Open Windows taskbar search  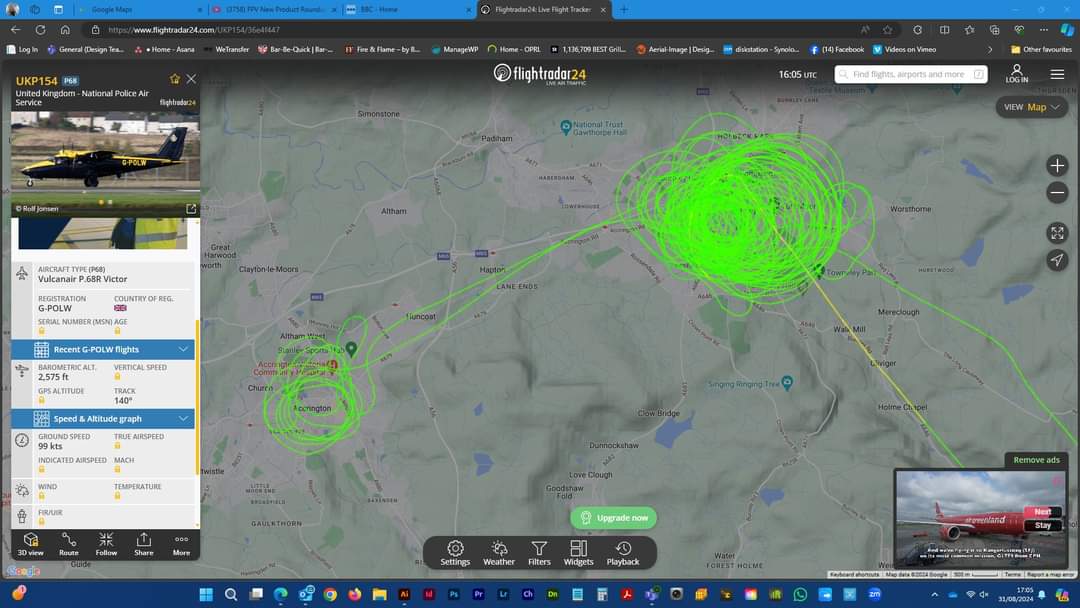tap(231, 594)
